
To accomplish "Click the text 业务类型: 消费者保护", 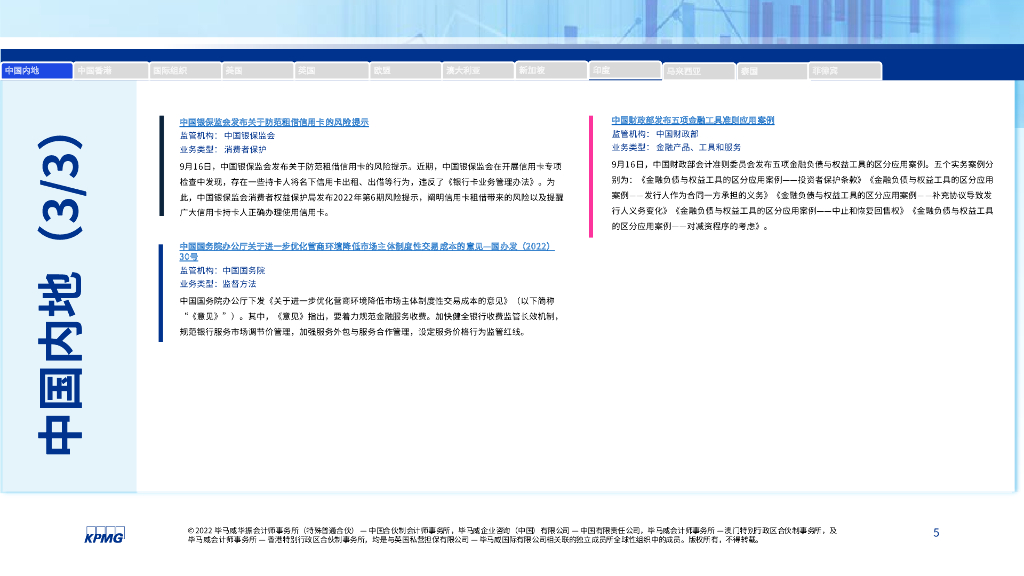I will point(223,150).
